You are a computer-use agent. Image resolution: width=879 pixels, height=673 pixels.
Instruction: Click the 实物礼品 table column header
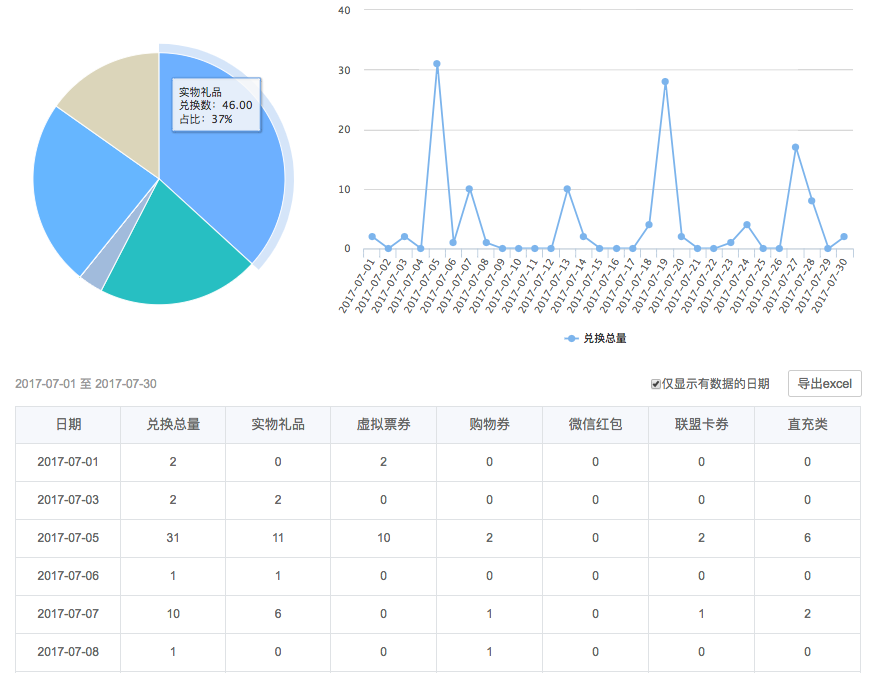(278, 425)
